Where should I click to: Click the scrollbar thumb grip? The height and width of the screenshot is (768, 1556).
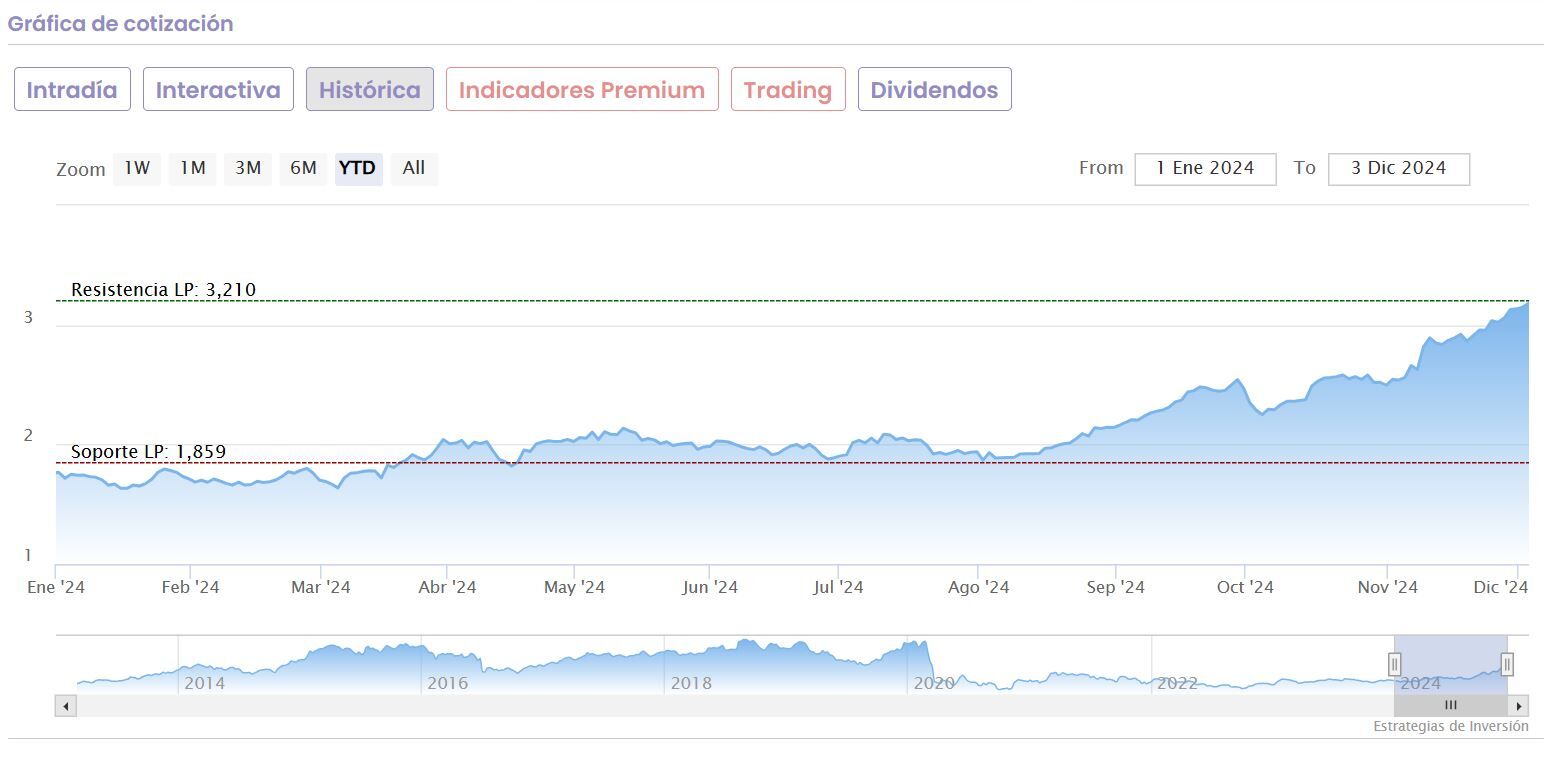pos(1450,706)
